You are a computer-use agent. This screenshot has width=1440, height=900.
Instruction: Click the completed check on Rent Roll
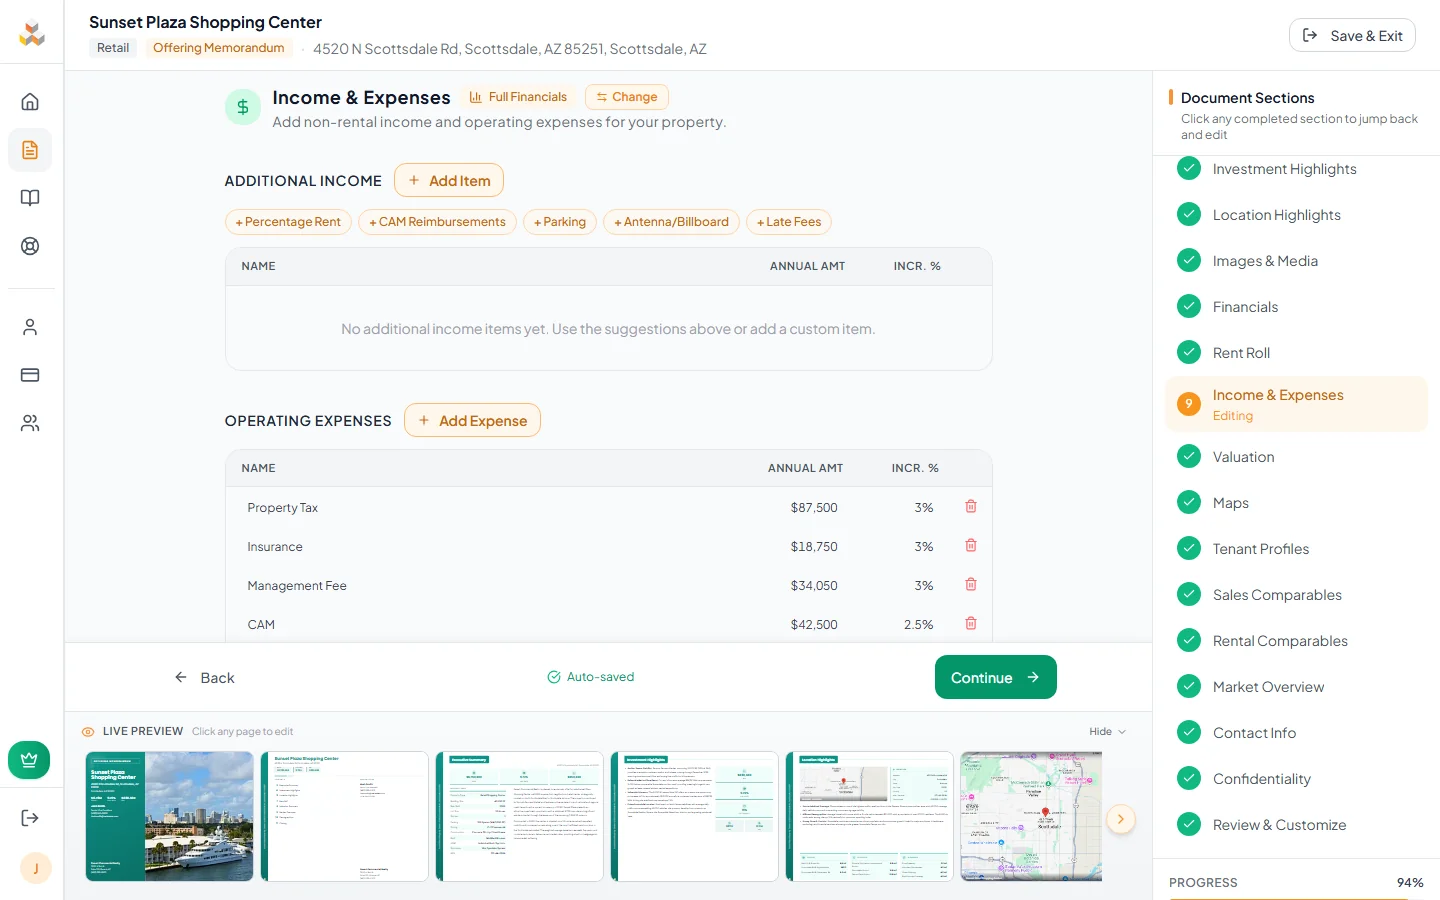click(1189, 352)
